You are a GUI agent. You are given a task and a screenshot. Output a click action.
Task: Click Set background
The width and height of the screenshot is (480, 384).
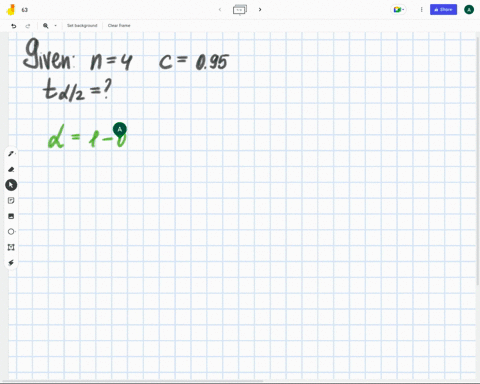pyautogui.click(x=82, y=26)
